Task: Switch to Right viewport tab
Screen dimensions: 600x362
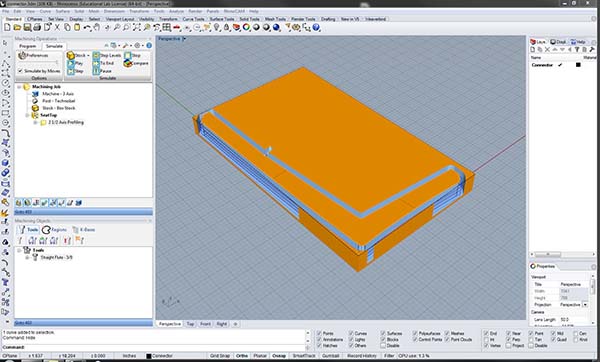Action: click(222, 324)
